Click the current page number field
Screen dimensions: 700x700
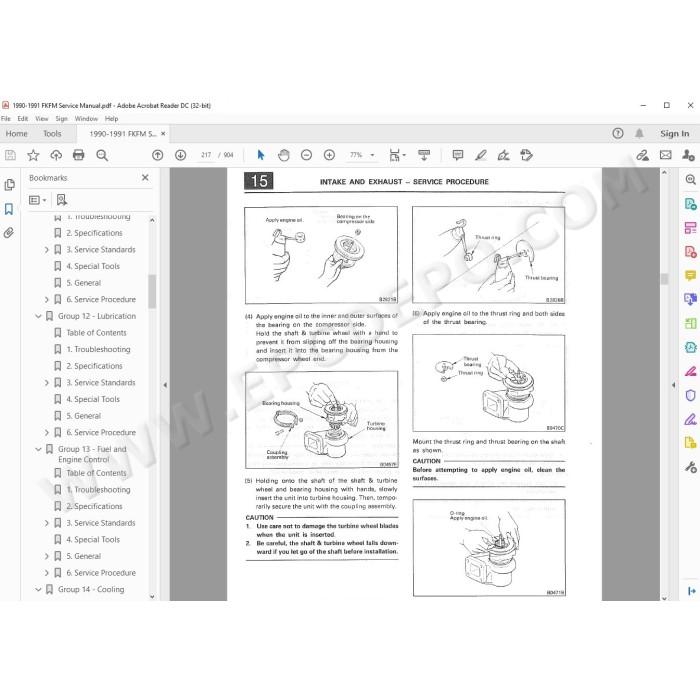point(206,155)
